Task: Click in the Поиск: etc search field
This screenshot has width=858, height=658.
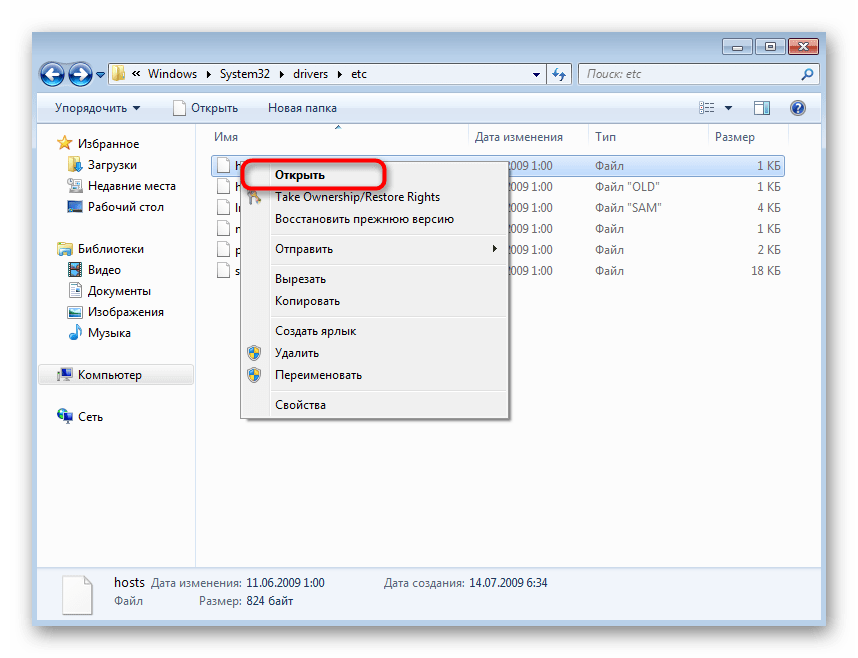Action: (688, 74)
